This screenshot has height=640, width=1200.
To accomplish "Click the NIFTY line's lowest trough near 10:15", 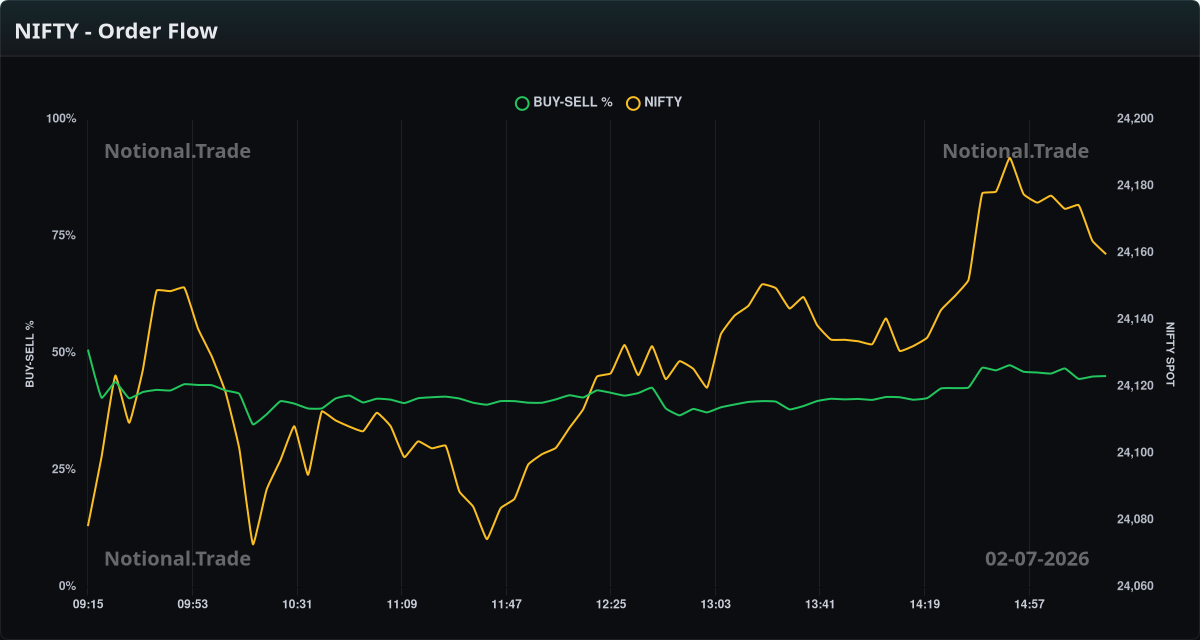I will 253,544.
